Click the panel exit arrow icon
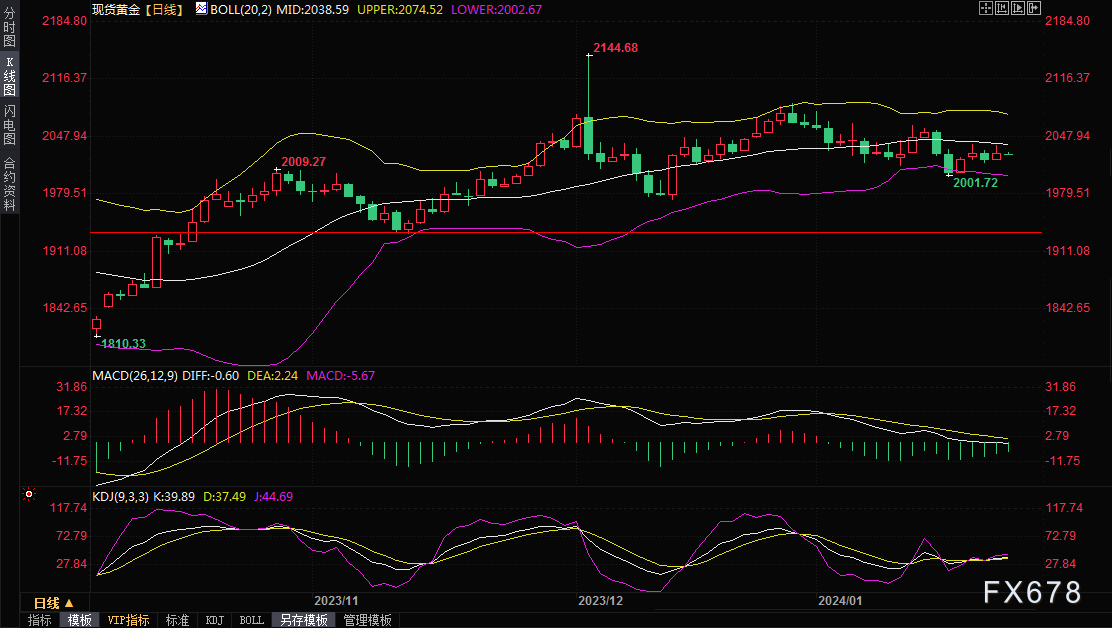This screenshot has height=628, width=1112. click(1034, 8)
